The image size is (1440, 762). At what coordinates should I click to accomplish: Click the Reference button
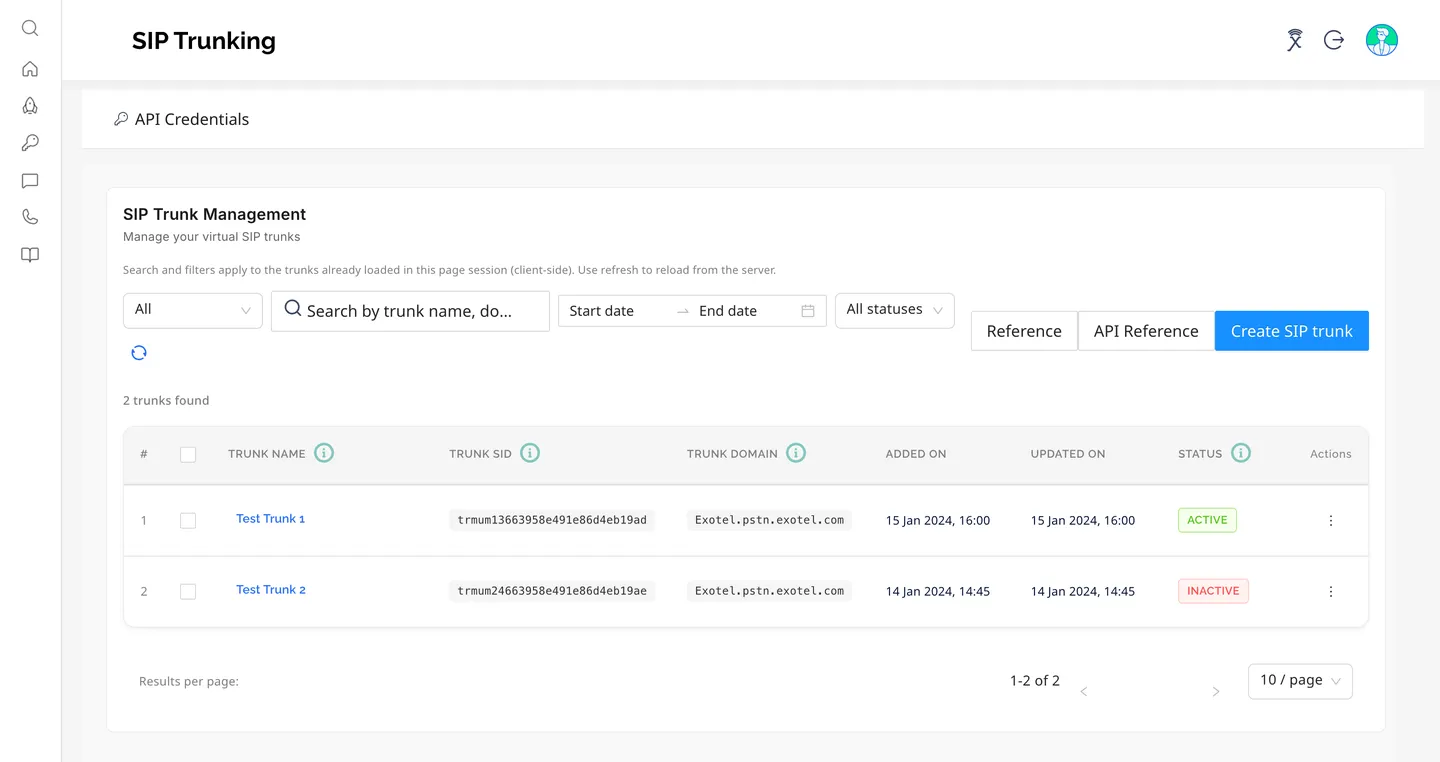[1024, 331]
